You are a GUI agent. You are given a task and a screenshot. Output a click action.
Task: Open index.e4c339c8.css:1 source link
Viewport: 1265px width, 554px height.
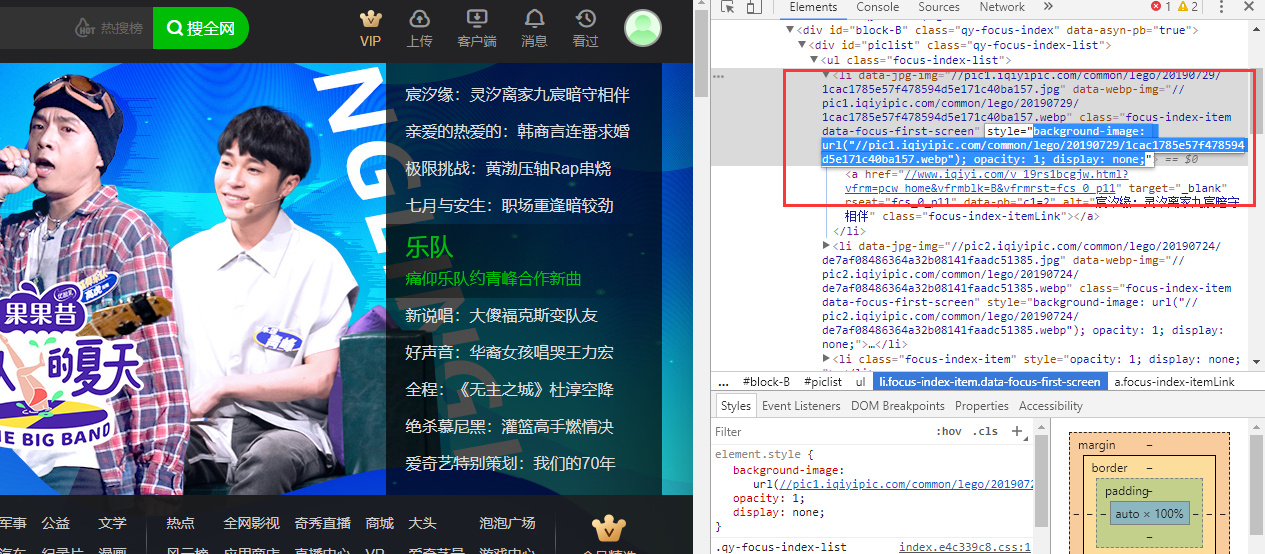coord(964,547)
